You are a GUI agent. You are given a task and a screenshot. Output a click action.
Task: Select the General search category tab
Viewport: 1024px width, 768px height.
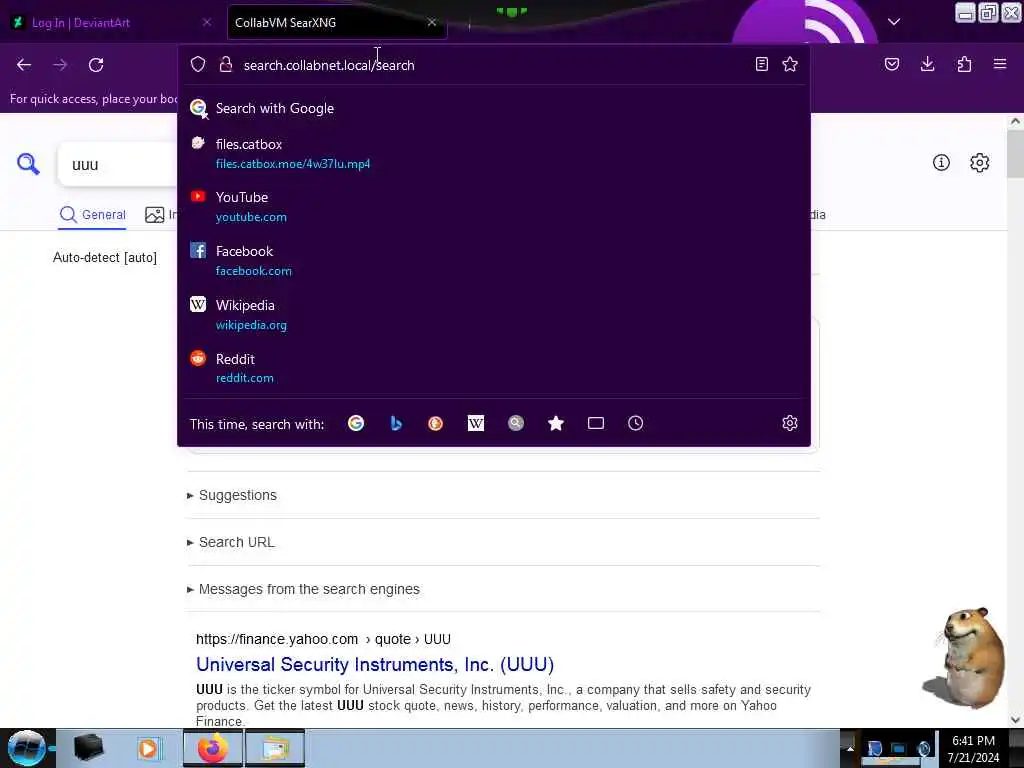pyautogui.click(x=92, y=215)
